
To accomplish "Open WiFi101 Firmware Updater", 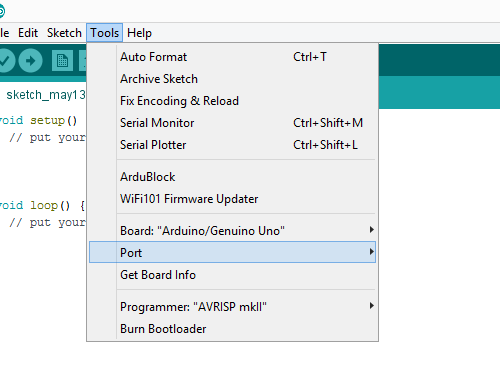I will 232,199.
